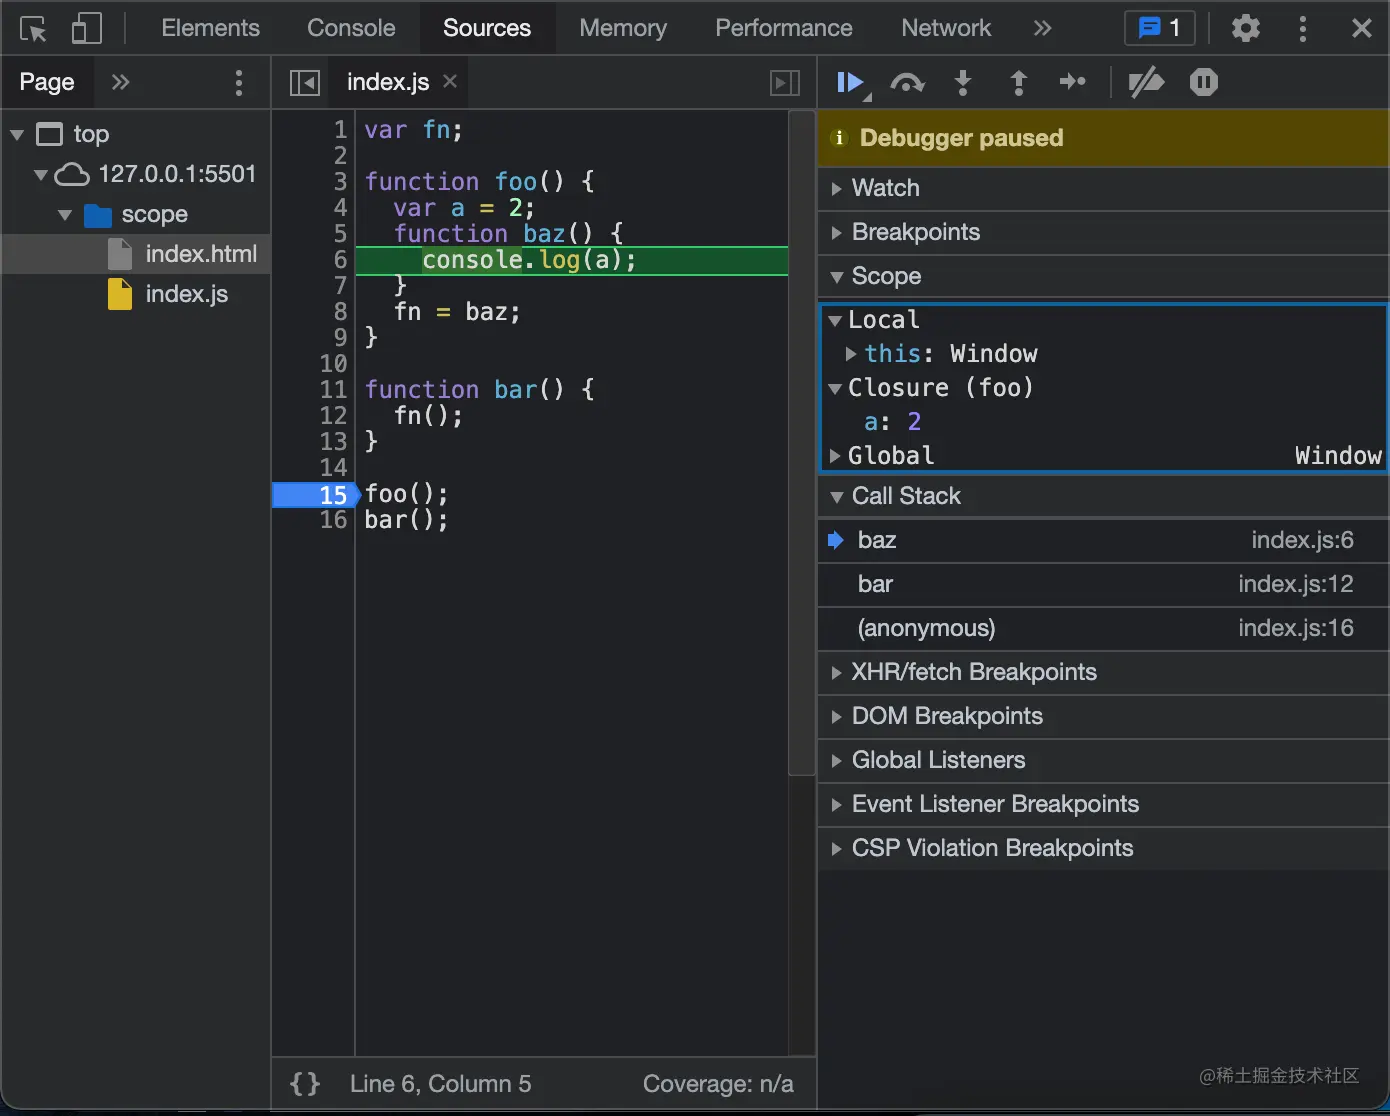Screen dimensions: 1390x1116
Task: Step over next function call
Action: (907, 83)
